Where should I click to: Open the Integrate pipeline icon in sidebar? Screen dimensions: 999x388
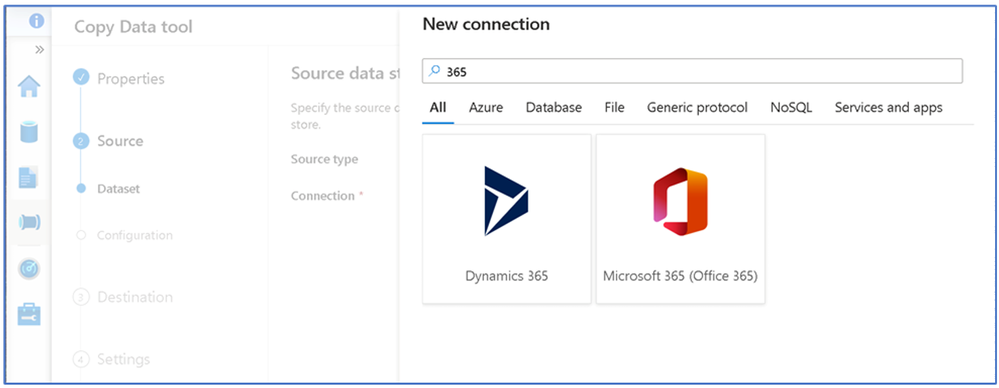pos(29,222)
